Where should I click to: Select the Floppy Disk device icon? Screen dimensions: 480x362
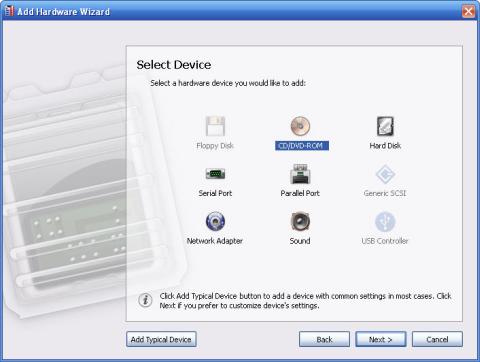(x=215, y=126)
